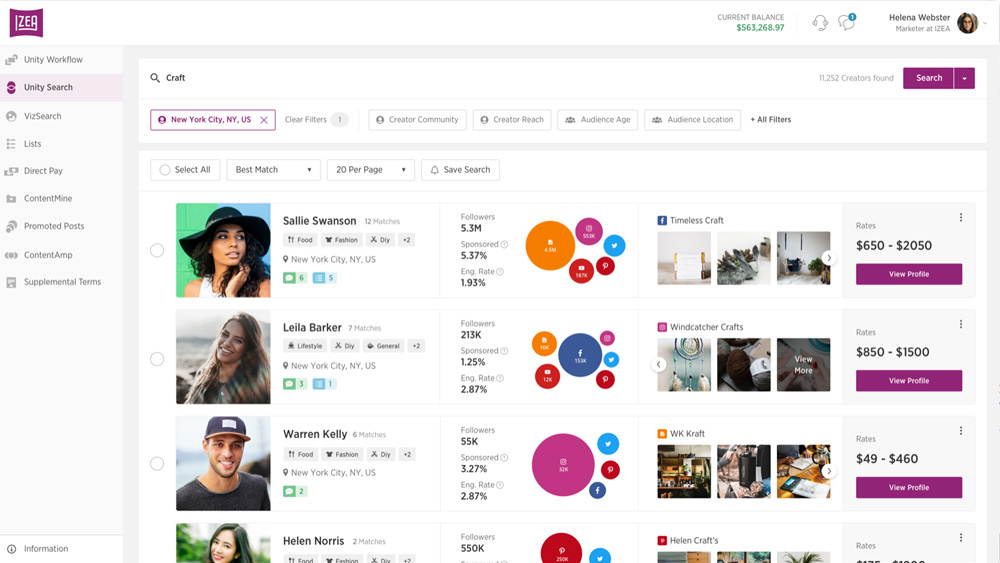Click Helena Webster's profile avatar
The width and height of the screenshot is (1000, 563).
967,23
